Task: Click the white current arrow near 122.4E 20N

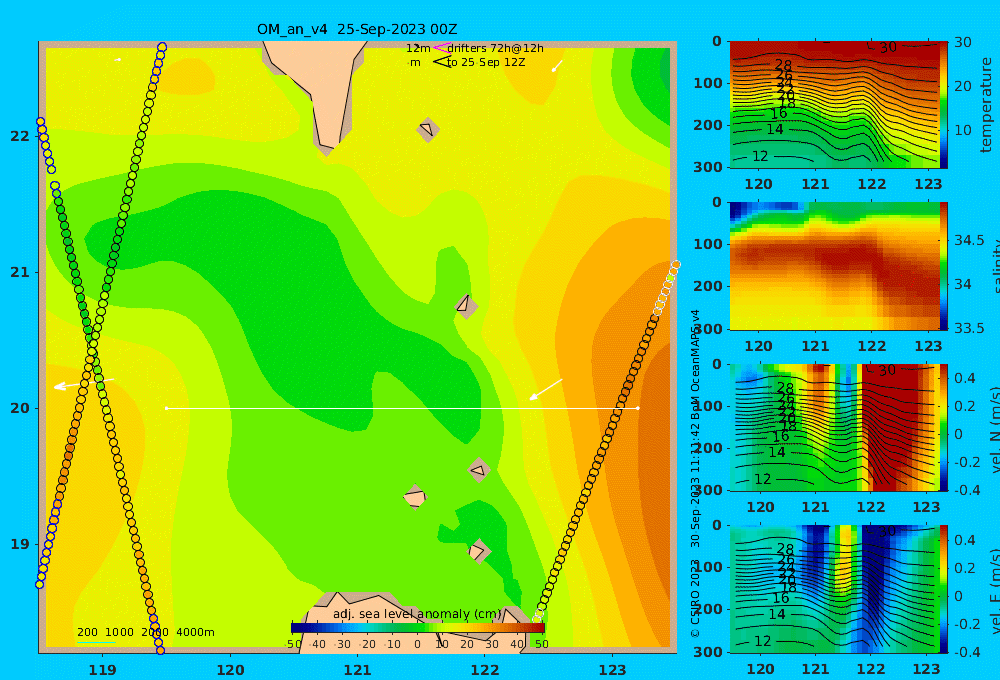Action: click(546, 390)
